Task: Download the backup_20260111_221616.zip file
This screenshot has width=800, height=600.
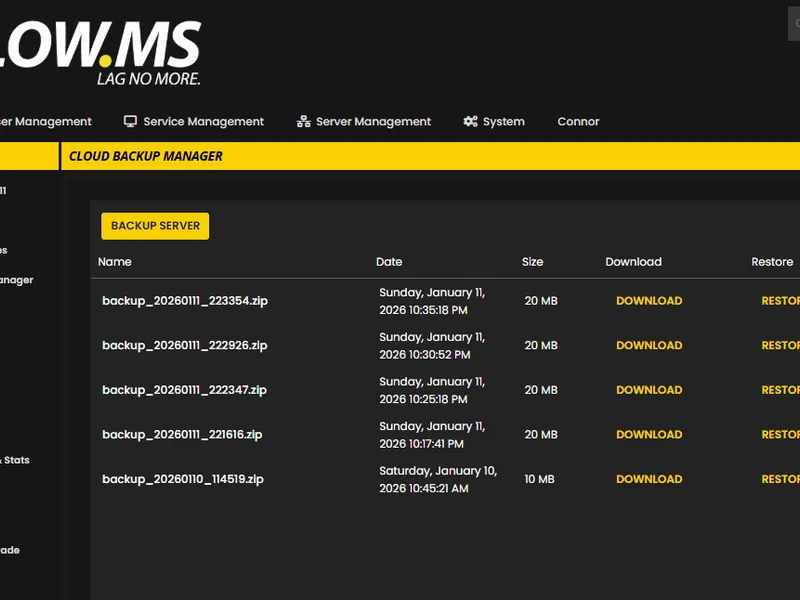Action: [x=649, y=434]
